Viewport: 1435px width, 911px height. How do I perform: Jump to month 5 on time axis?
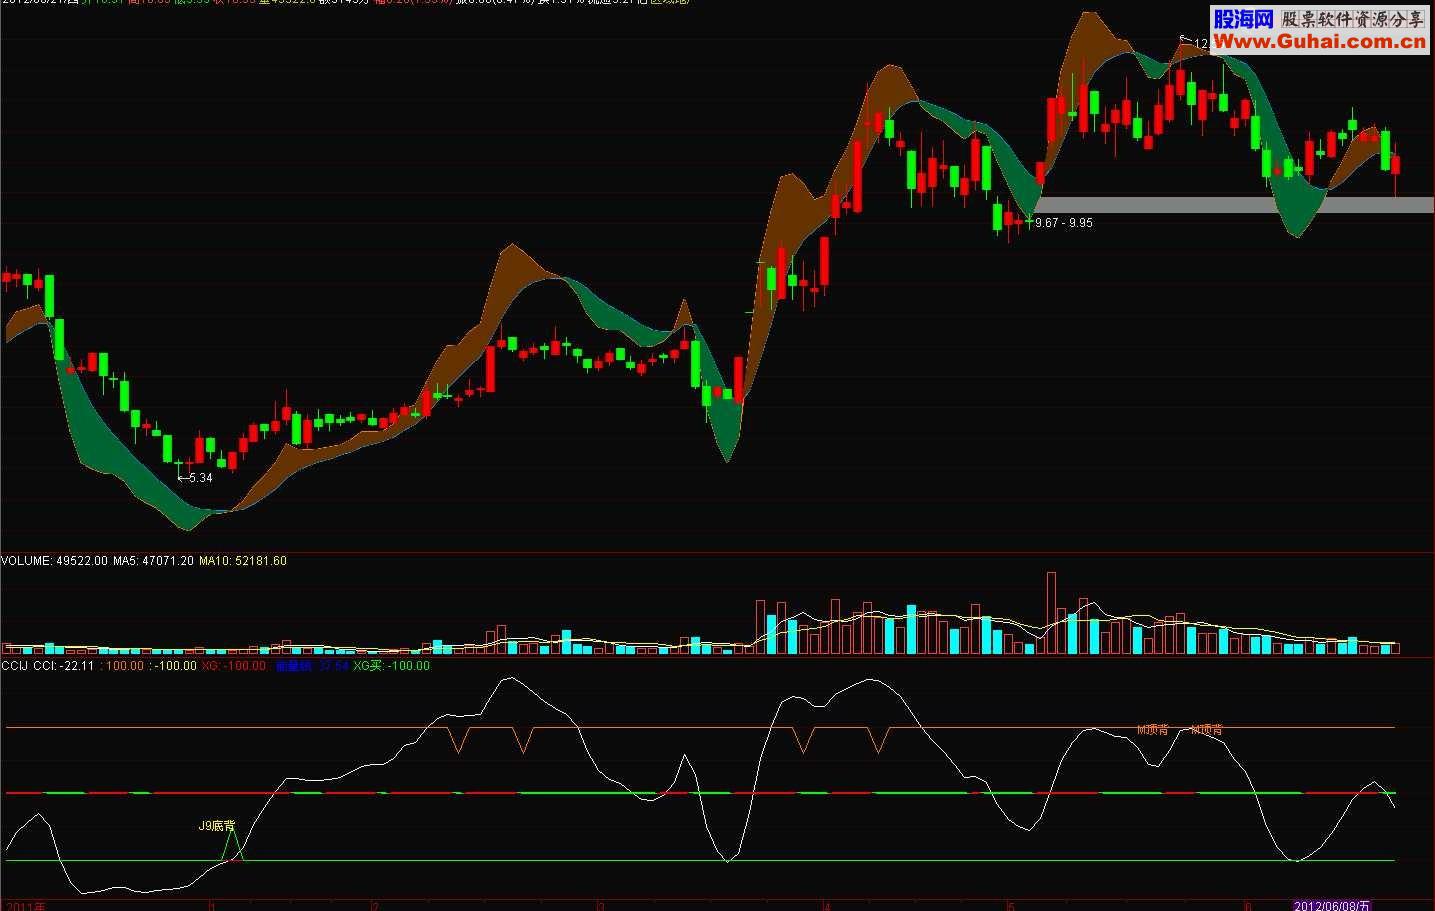click(x=1012, y=906)
